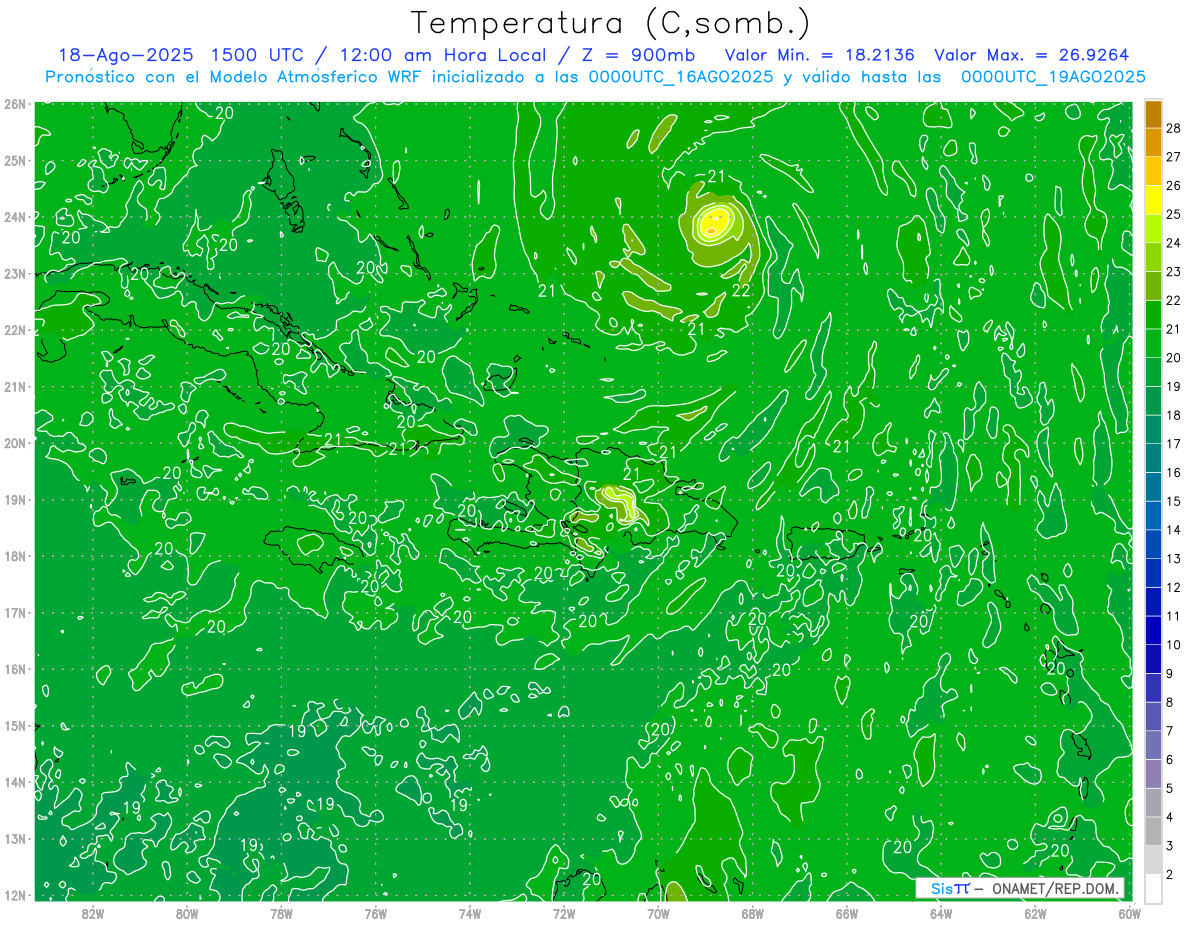Select the 'Valor Max. = 26.9264' text

click(x=1032, y=55)
